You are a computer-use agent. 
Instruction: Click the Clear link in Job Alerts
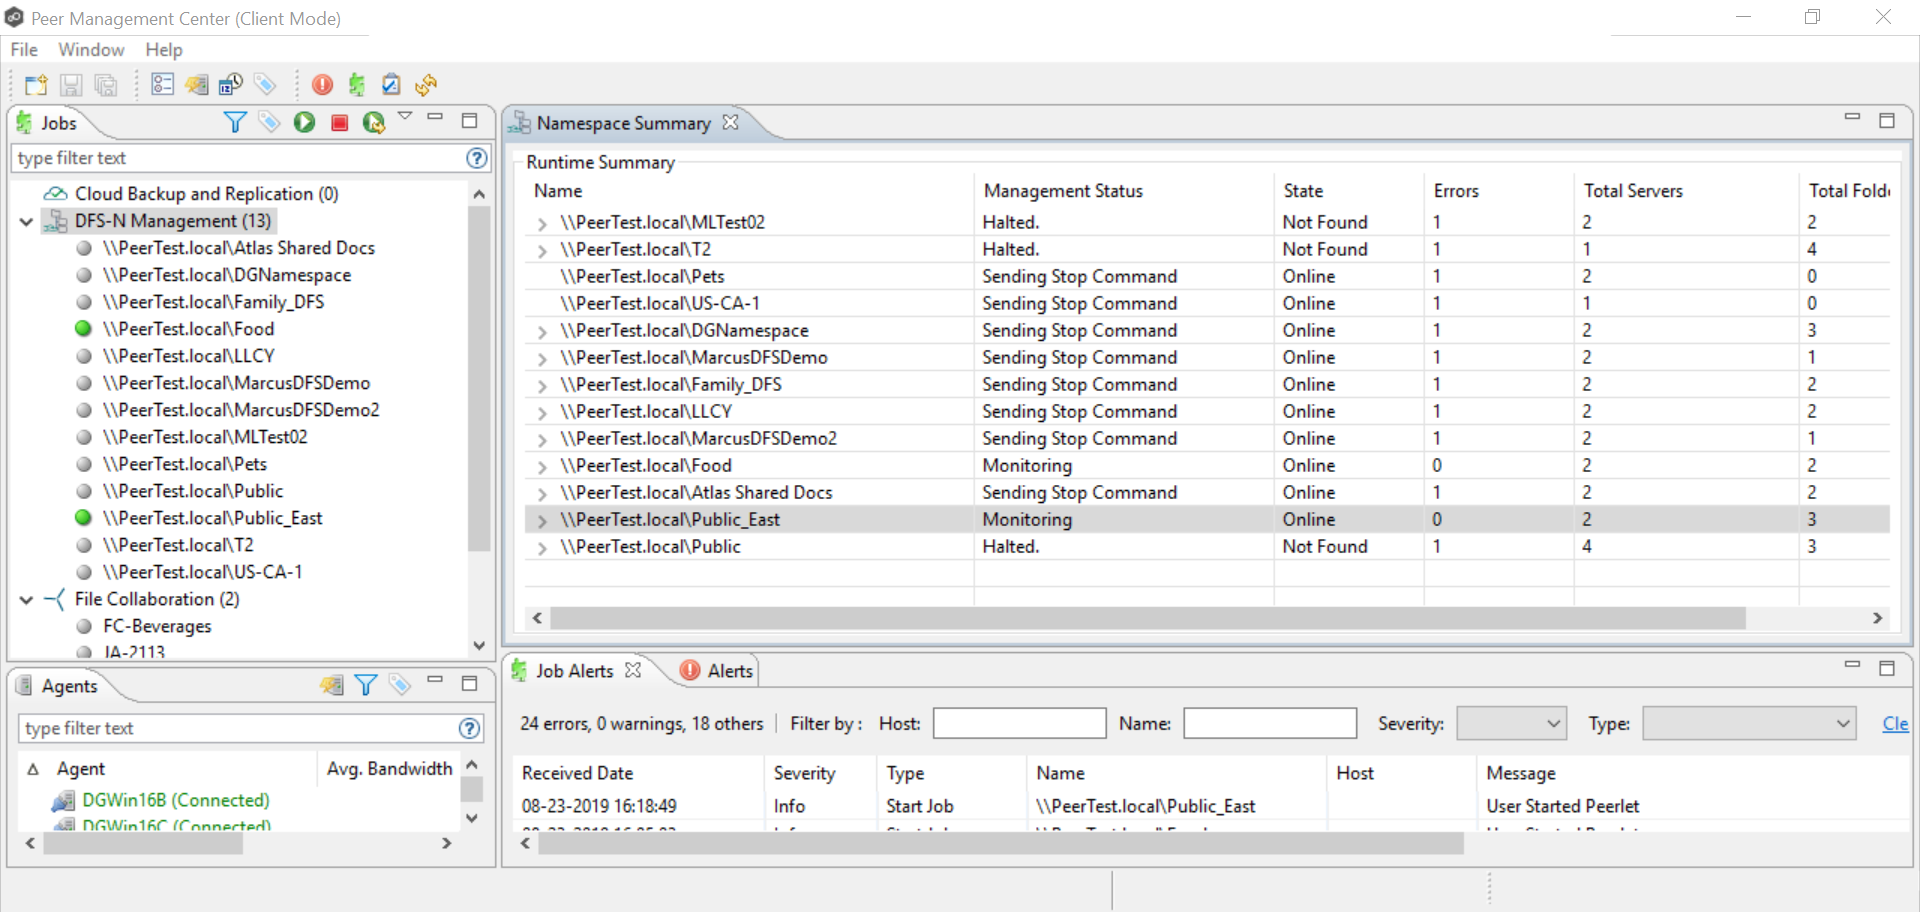pos(1896,723)
